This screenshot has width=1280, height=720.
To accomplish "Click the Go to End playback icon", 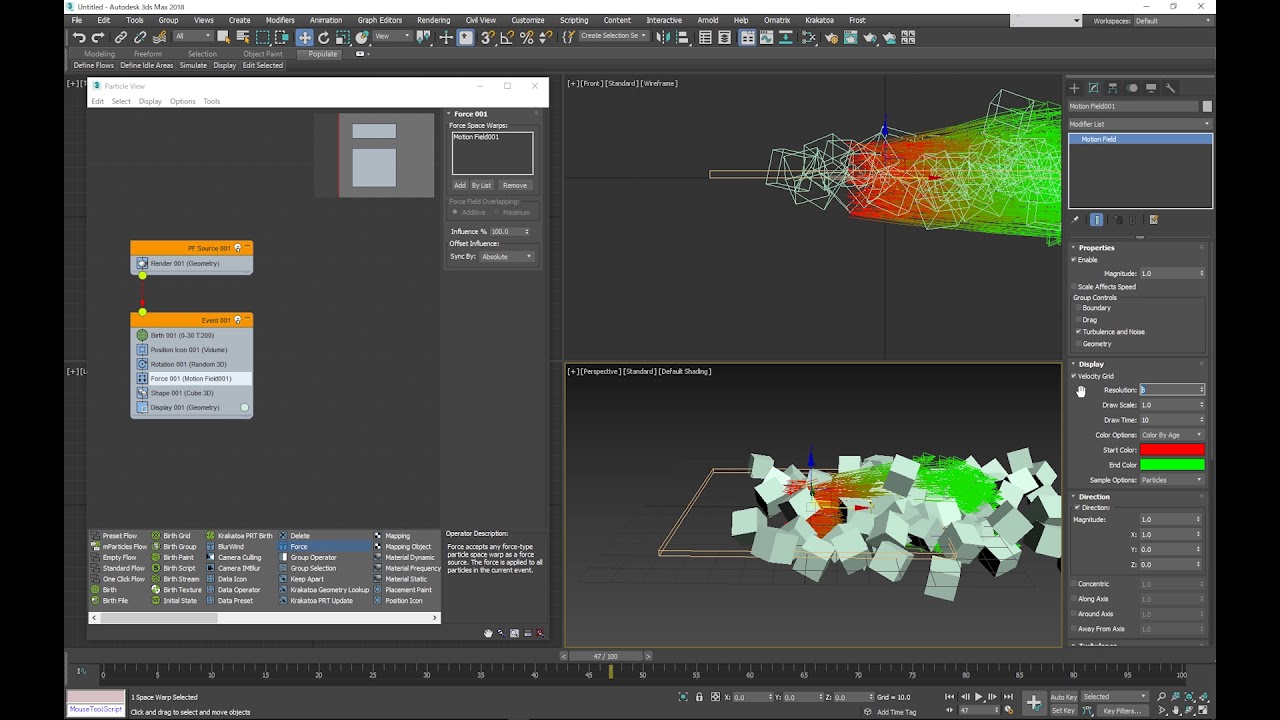I will (x=1008, y=697).
